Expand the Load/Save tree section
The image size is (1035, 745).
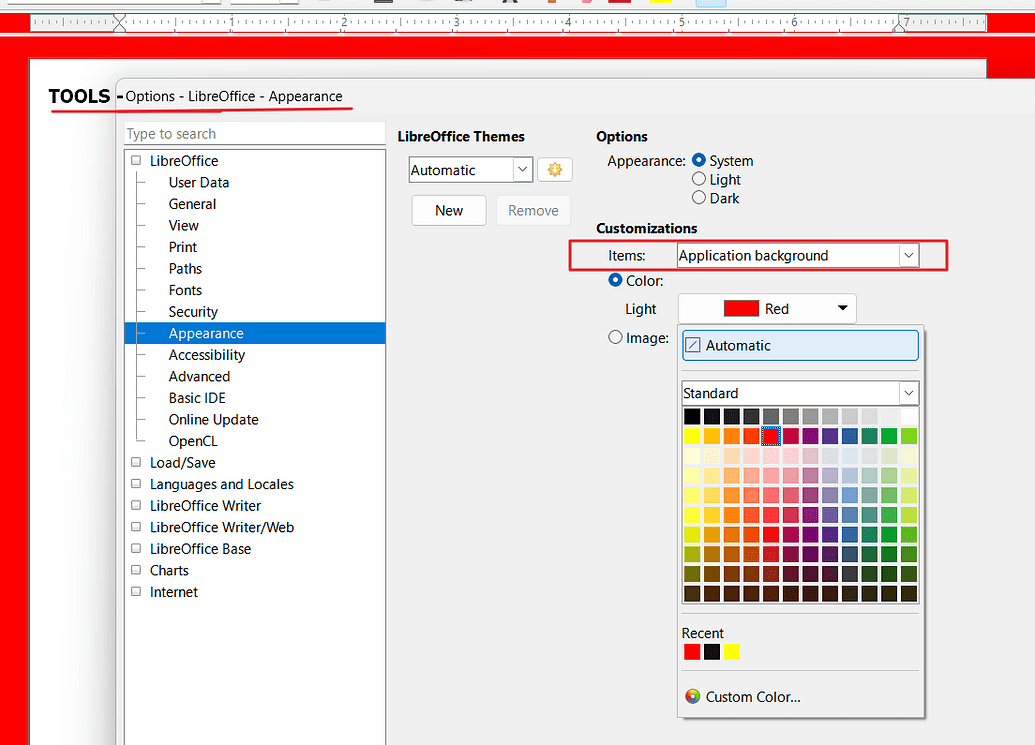click(x=136, y=462)
